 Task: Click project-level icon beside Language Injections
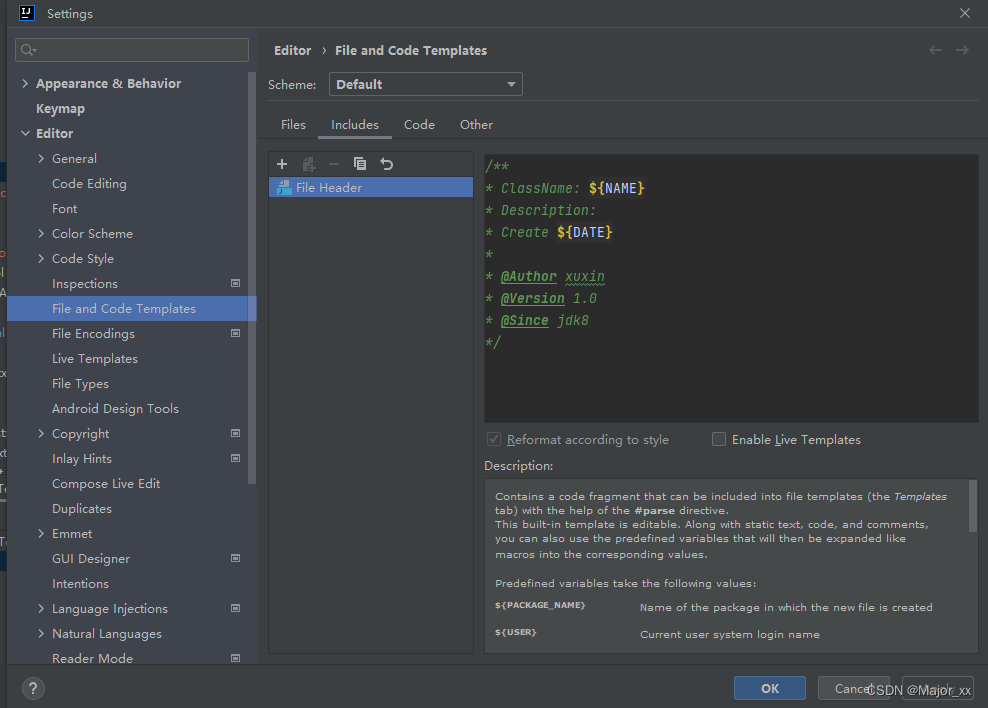(x=236, y=608)
